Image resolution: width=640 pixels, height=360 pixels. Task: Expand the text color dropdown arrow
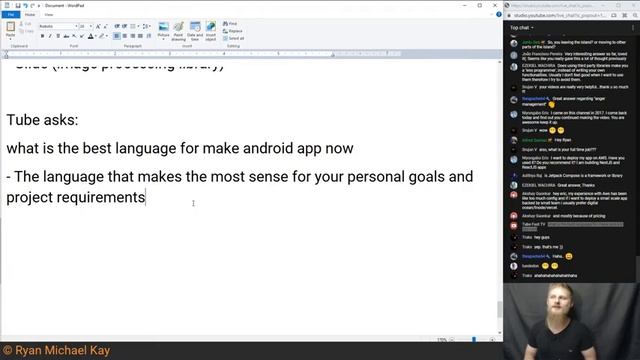click(96, 36)
